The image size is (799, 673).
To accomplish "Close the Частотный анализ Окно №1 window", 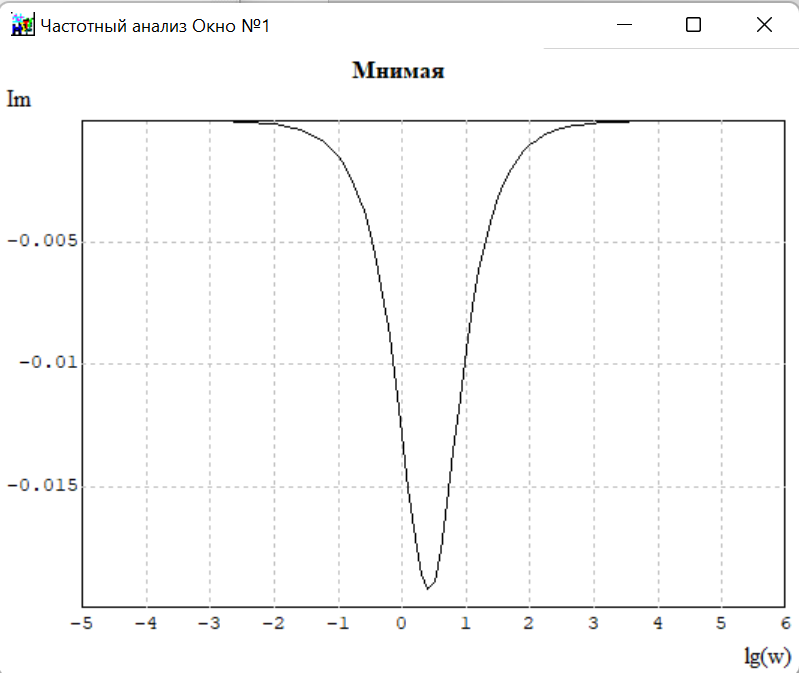I will [x=764, y=24].
